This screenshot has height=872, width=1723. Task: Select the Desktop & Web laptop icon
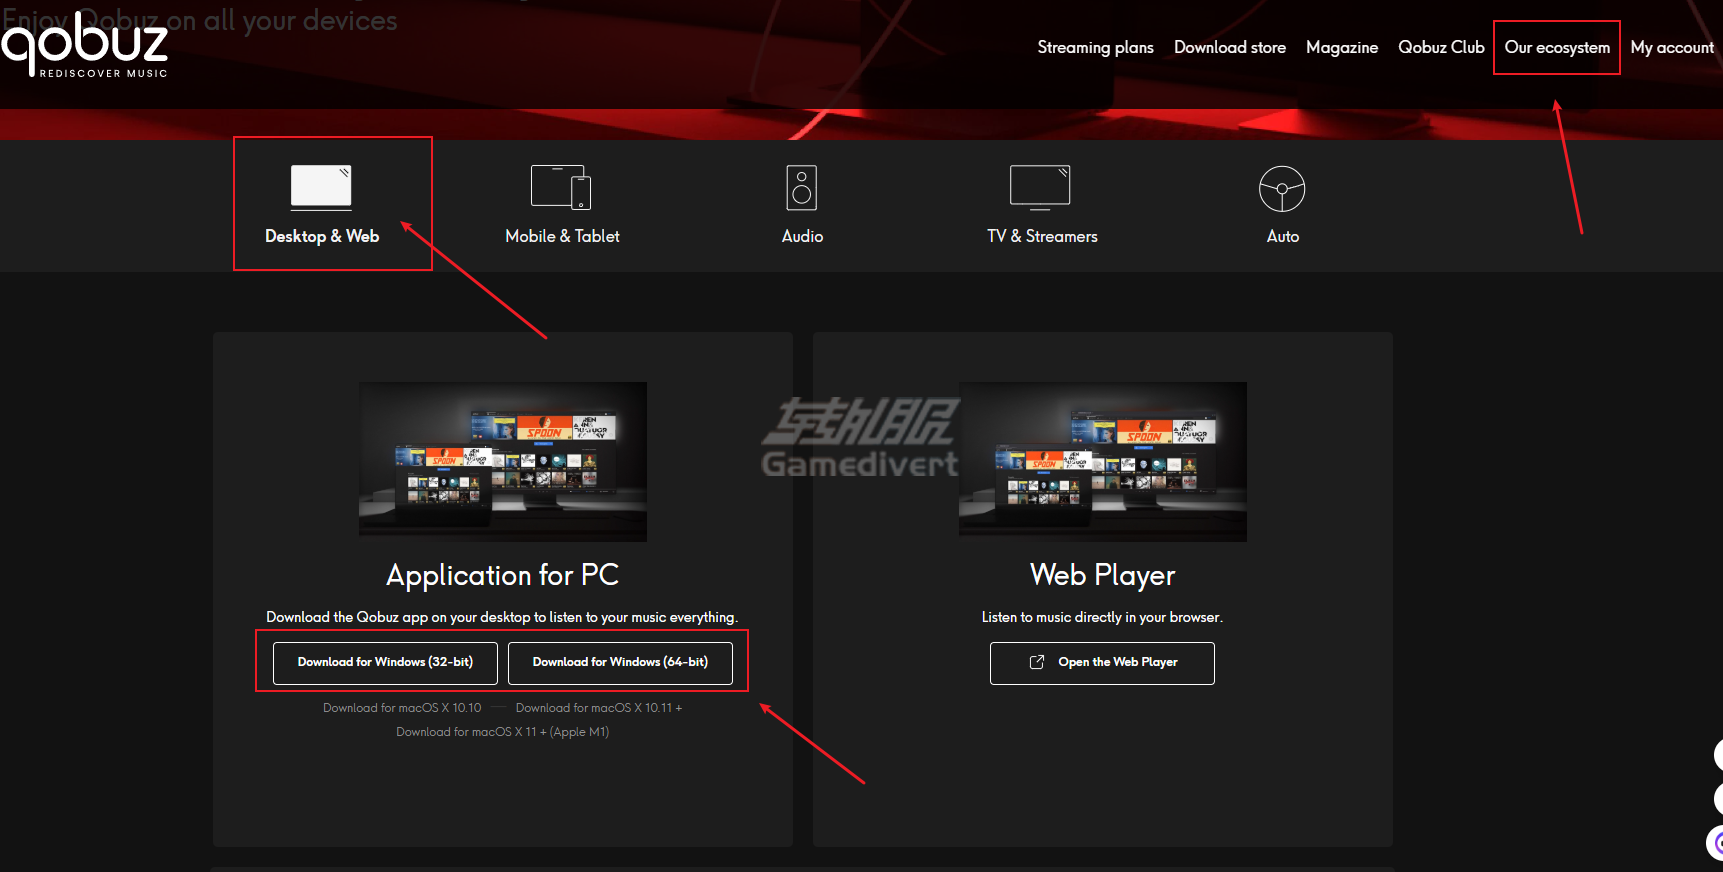tap(321, 187)
